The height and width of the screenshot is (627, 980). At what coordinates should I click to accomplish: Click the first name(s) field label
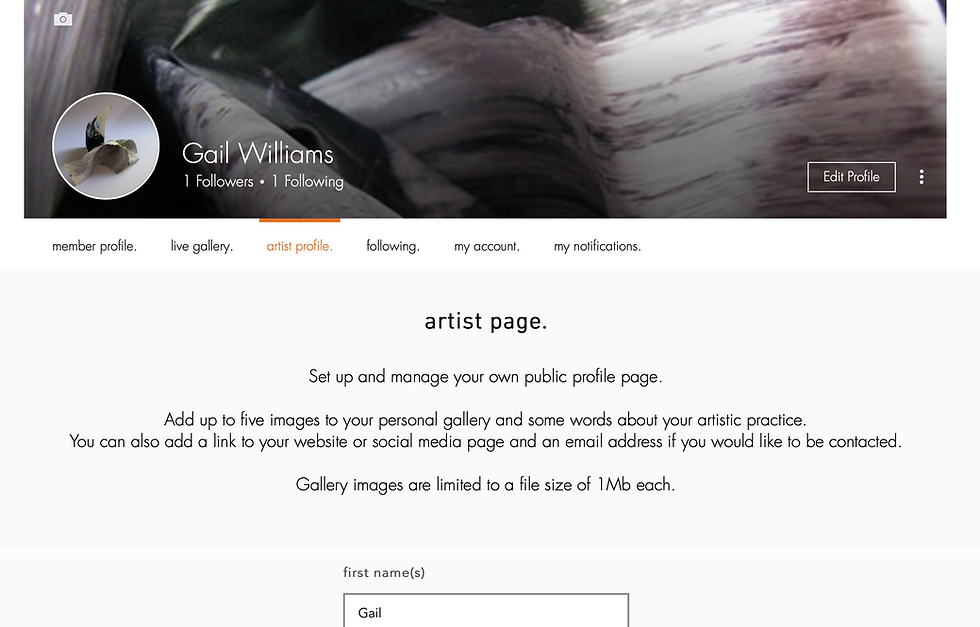point(384,573)
